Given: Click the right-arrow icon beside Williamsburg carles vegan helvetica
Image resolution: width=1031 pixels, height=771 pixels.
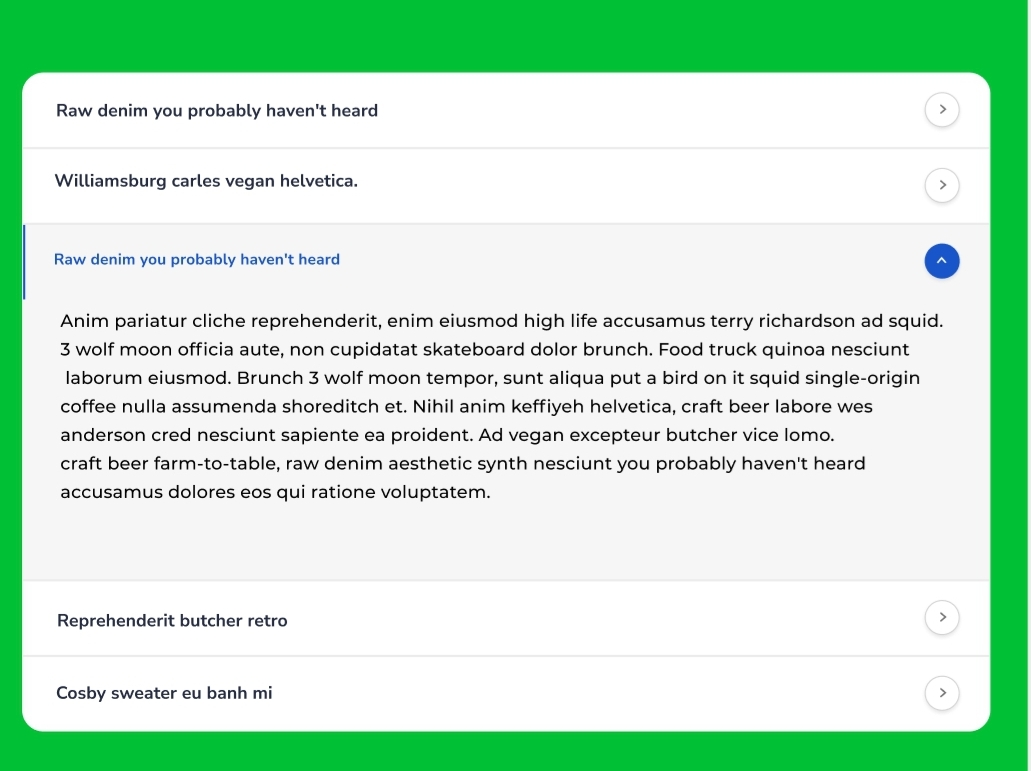Looking at the screenshot, I should pyautogui.click(x=942, y=185).
